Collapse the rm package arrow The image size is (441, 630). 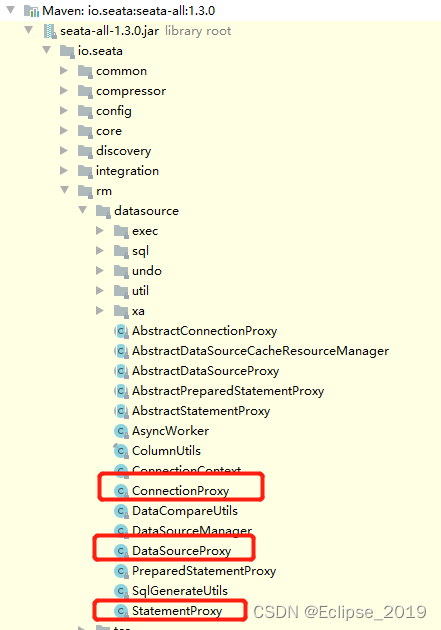[65, 190]
